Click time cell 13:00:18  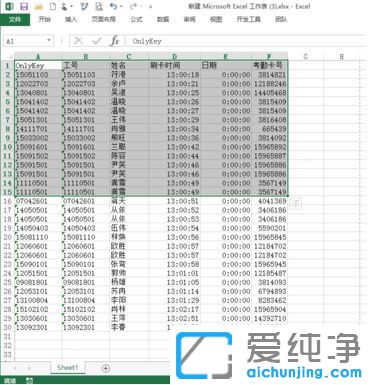pyautogui.click(x=175, y=75)
